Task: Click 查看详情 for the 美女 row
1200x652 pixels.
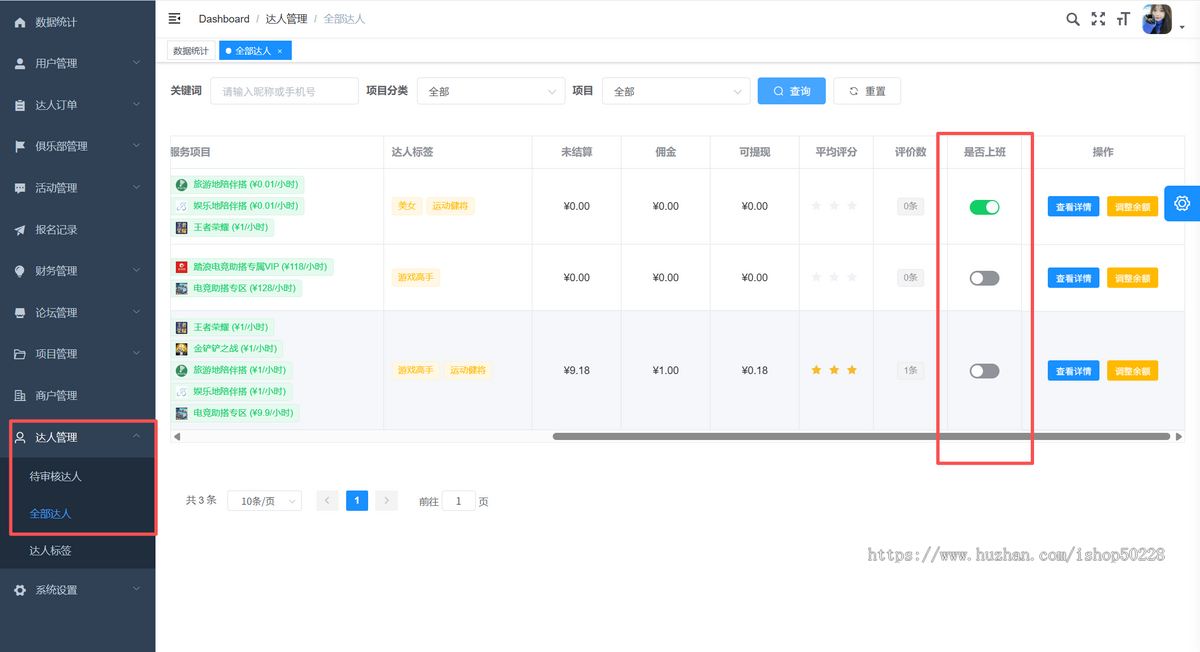Action: point(1074,207)
